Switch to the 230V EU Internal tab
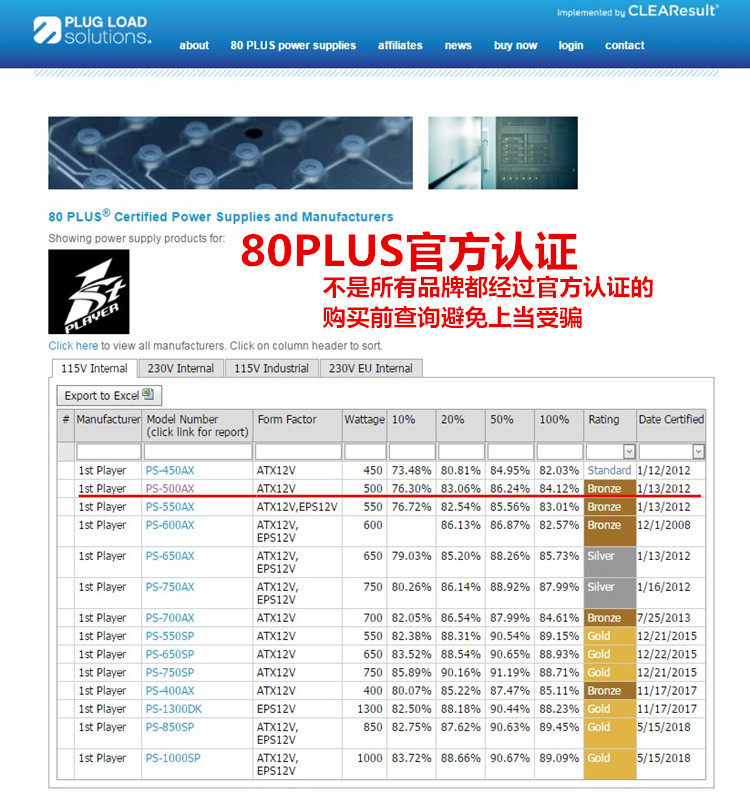750x802 pixels. [x=371, y=368]
